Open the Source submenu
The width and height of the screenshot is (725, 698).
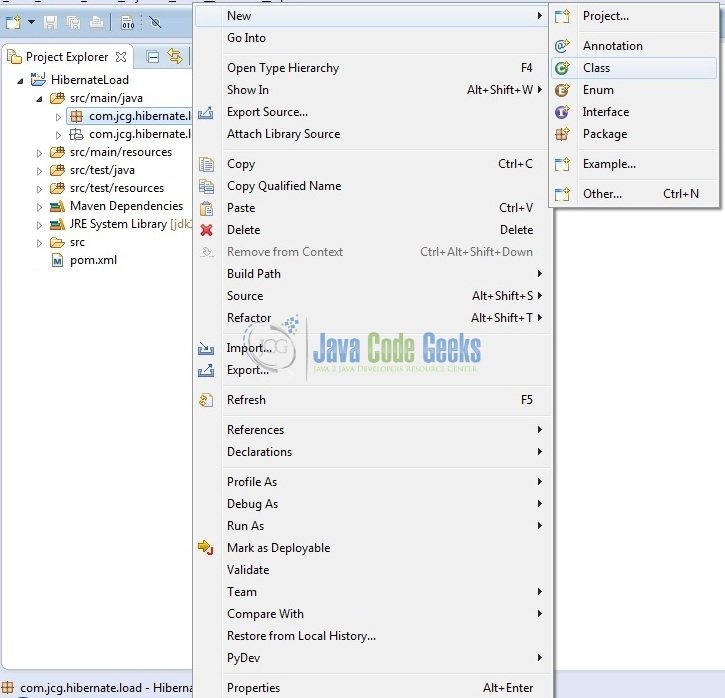tap(372, 296)
